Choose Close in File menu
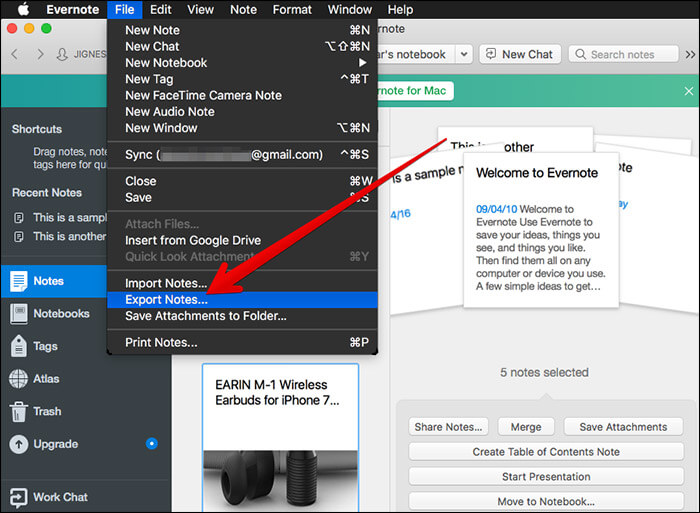The image size is (700, 513). tap(242, 181)
